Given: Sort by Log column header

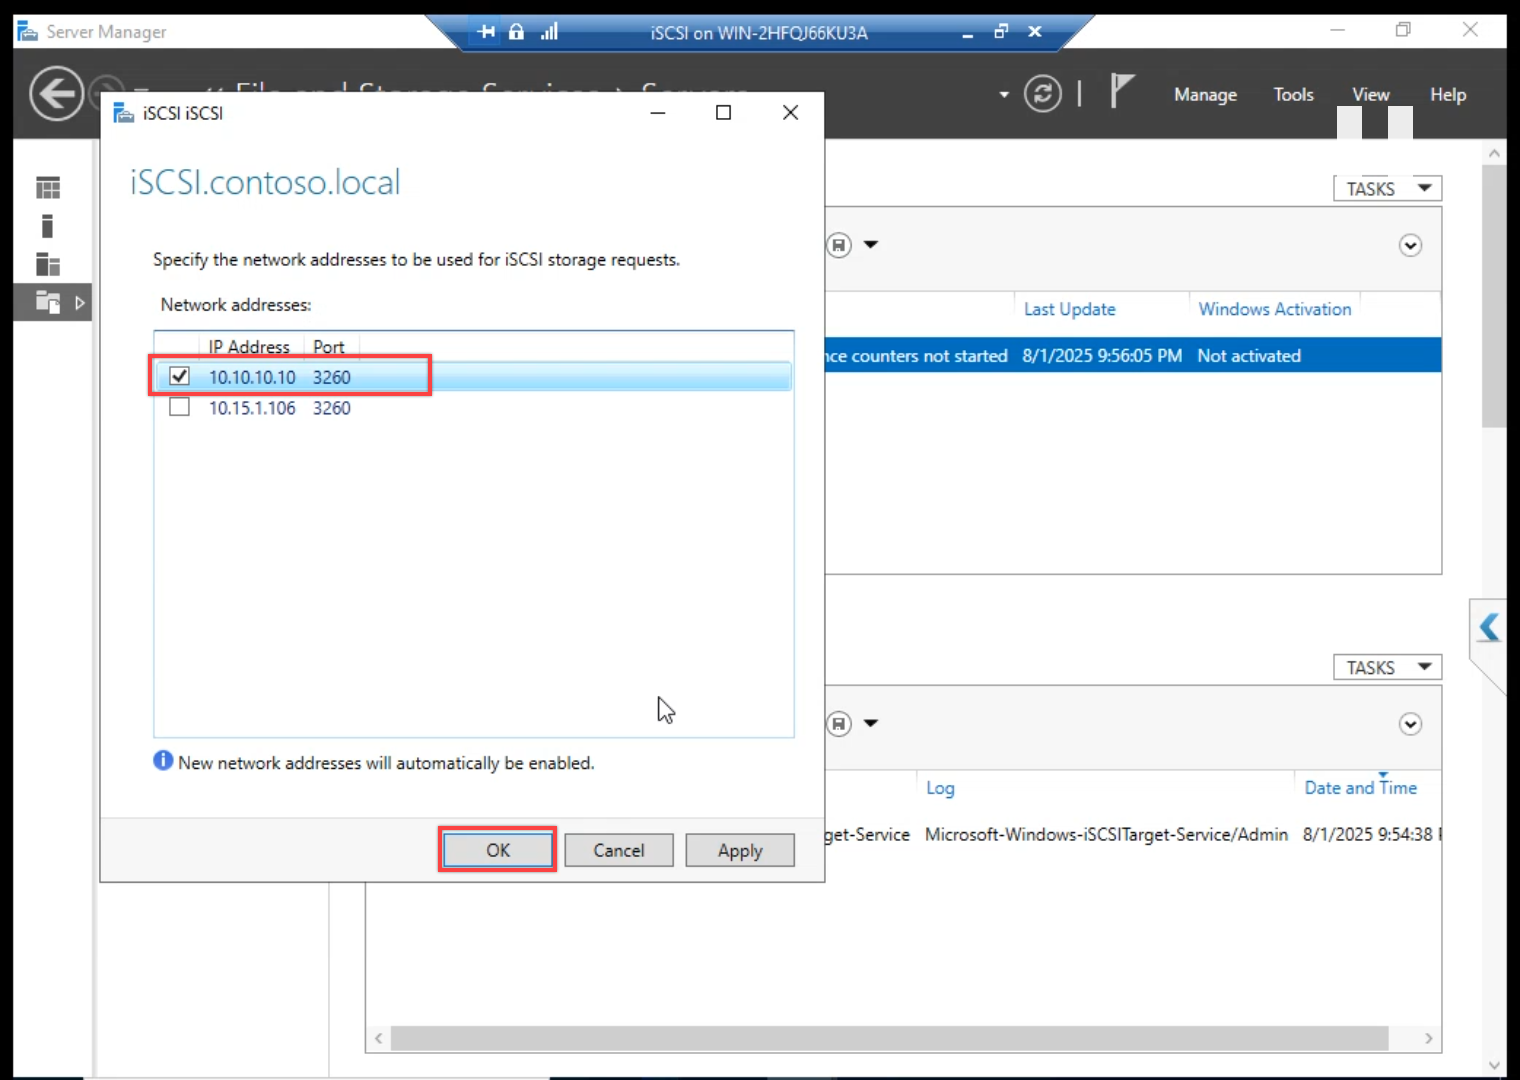Looking at the screenshot, I should pos(940,788).
